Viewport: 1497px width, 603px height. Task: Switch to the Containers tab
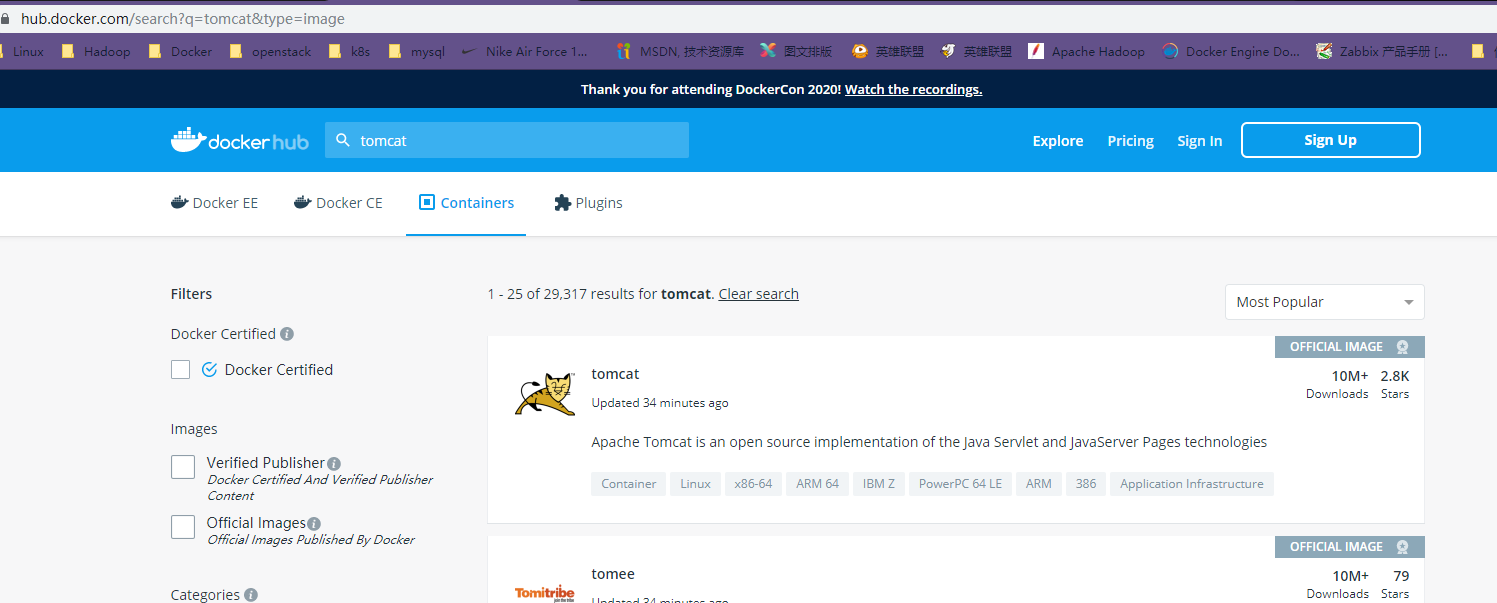pyautogui.click(x=466, y=203)
